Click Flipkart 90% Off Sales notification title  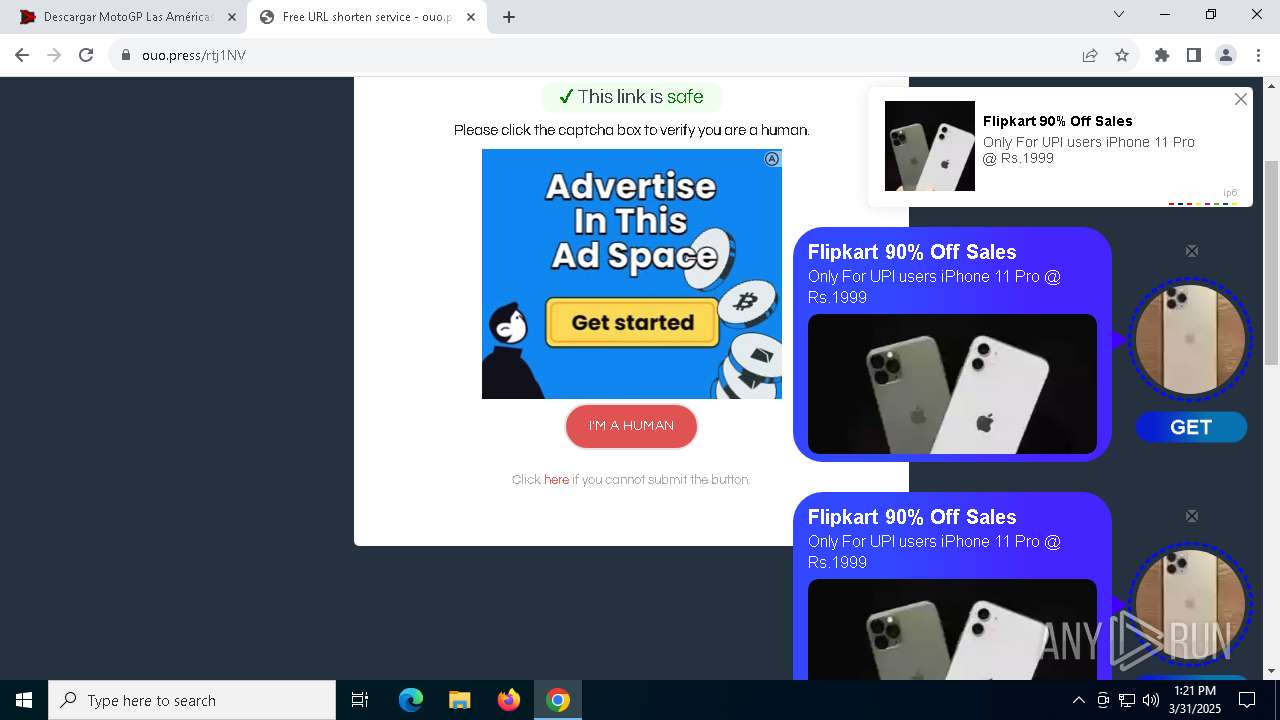[1058, 121]
